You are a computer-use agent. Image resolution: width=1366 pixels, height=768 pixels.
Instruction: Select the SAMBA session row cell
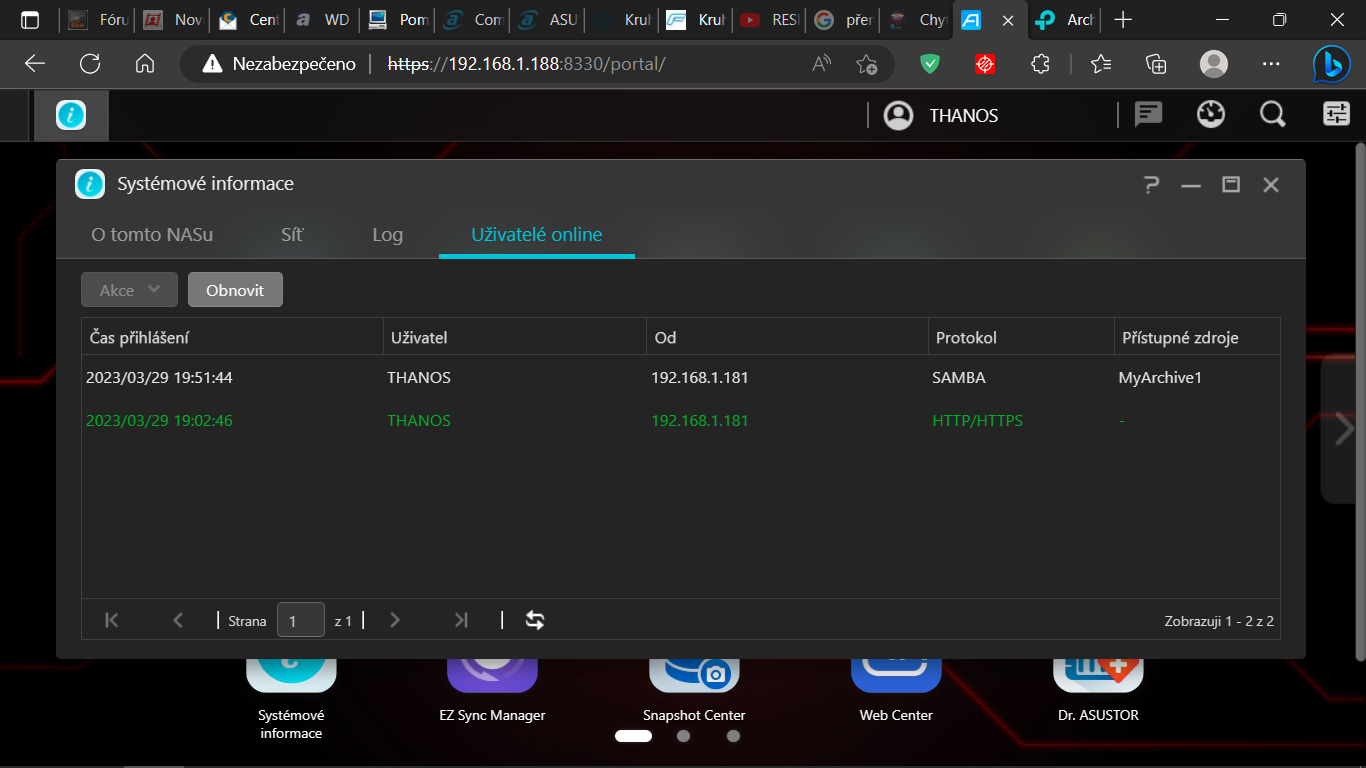[958, 378]
